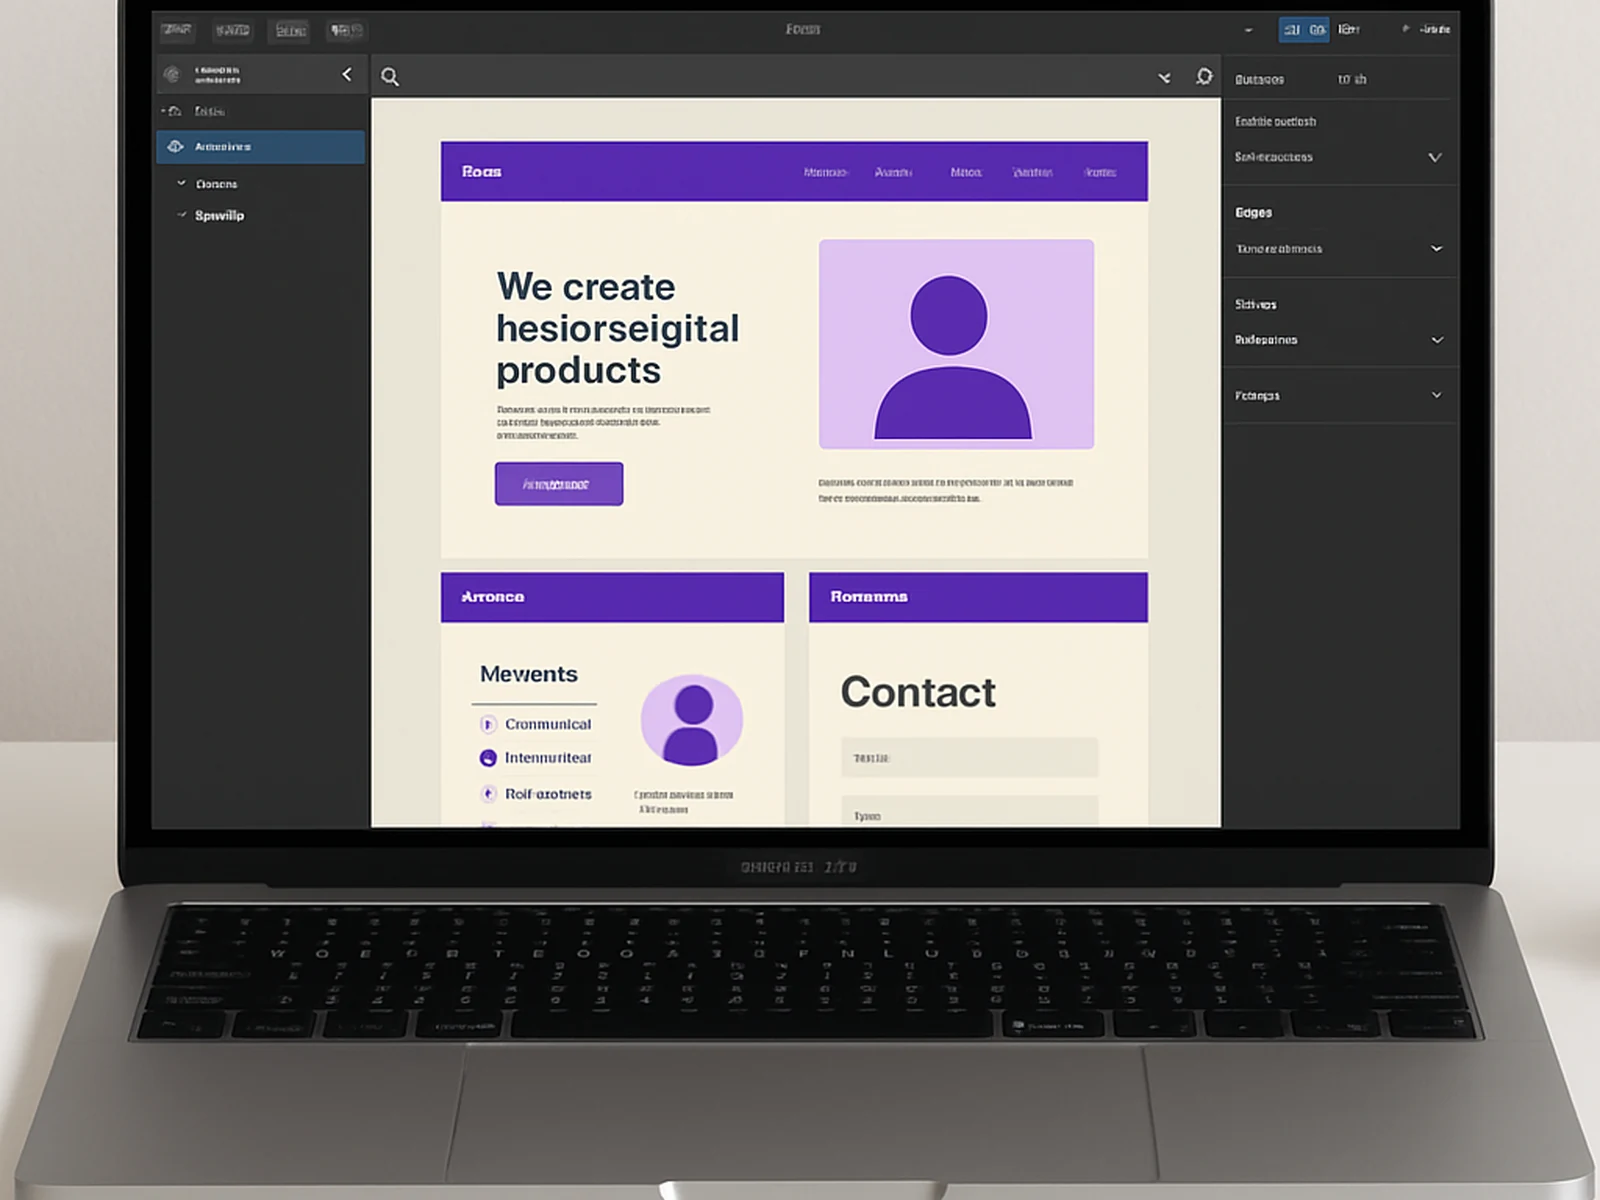
Task: Open the share icon at the top right
Action: click(x=1404, y=29)
